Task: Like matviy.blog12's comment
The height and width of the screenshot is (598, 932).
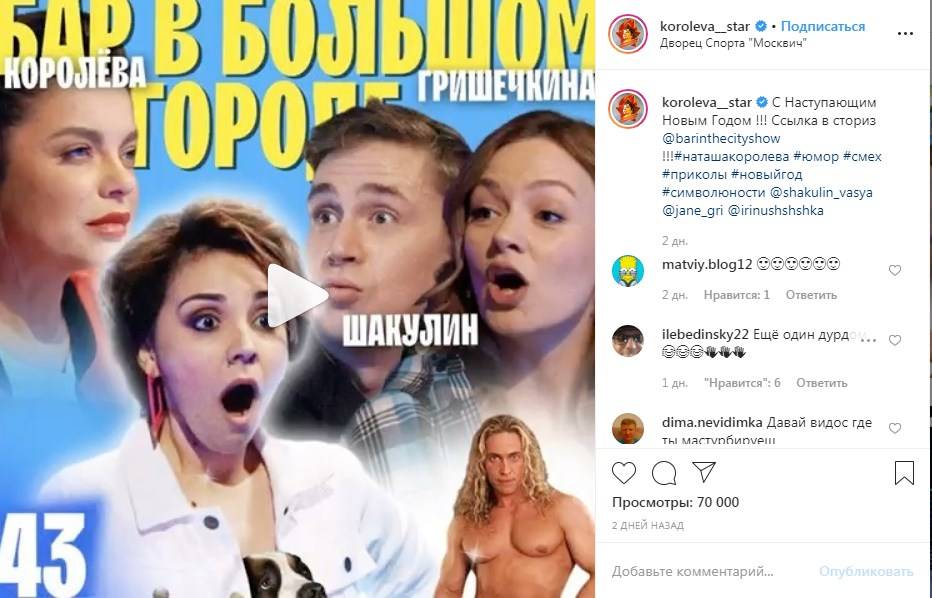Action: (895, 270)
